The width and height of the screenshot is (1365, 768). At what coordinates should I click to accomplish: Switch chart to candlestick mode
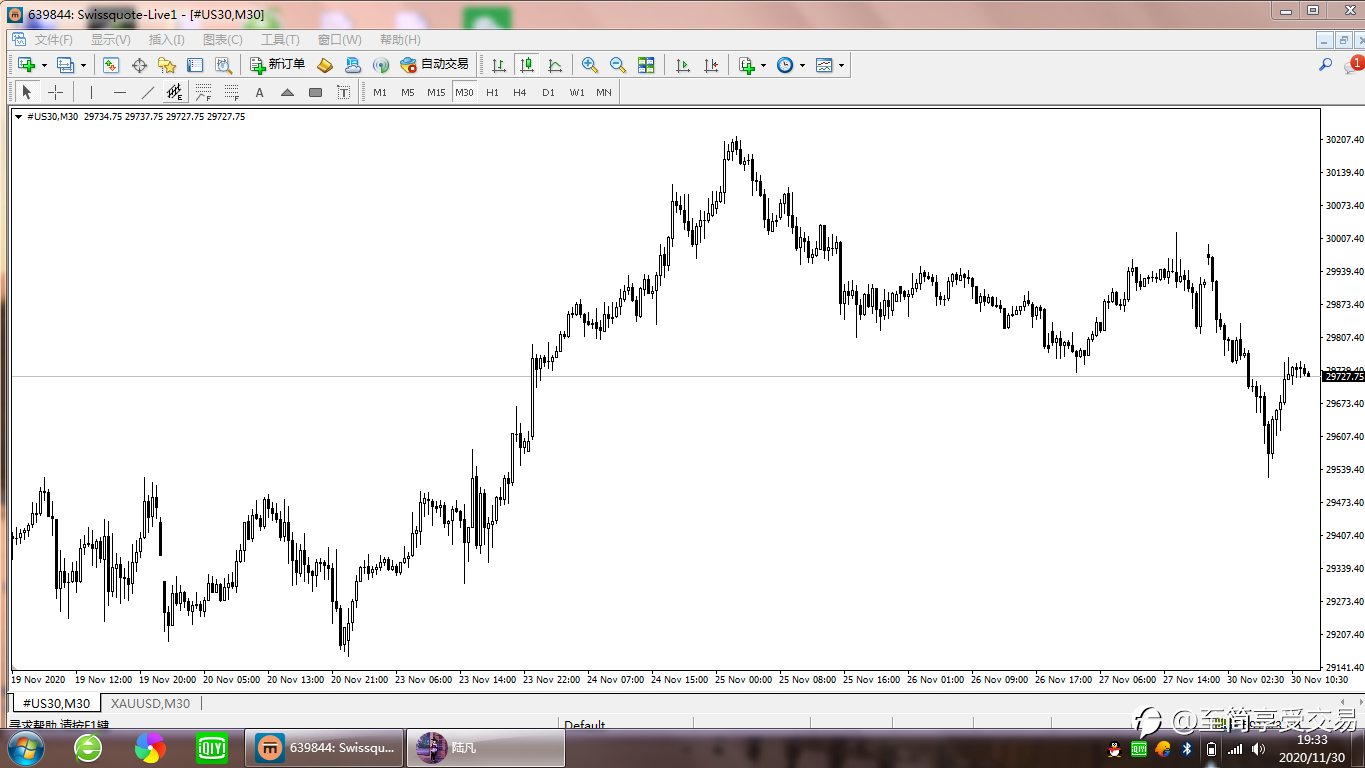point(526,65)
